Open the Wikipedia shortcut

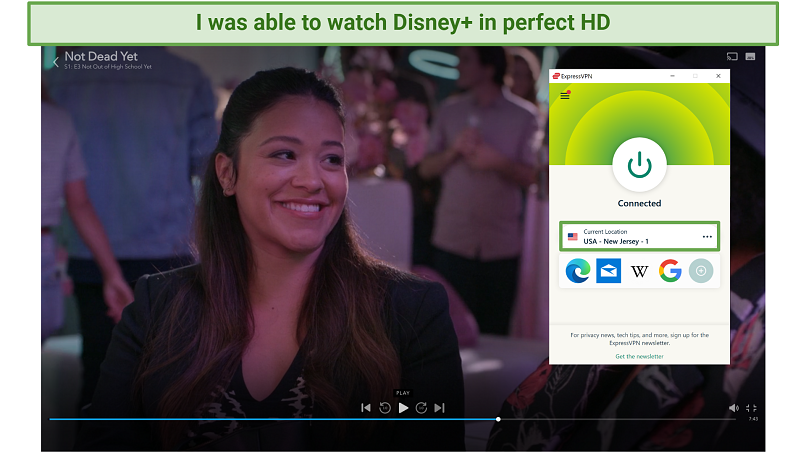[x=639, y=270]
